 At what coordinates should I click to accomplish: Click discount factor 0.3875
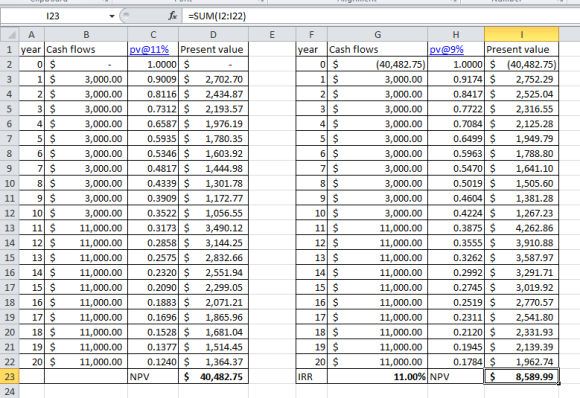click(456, 228)
